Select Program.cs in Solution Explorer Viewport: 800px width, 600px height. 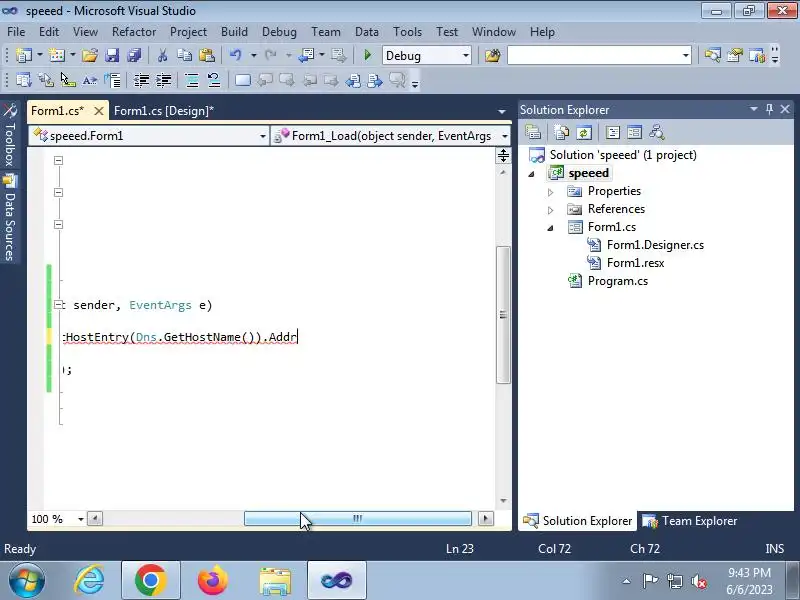point(617,281)
